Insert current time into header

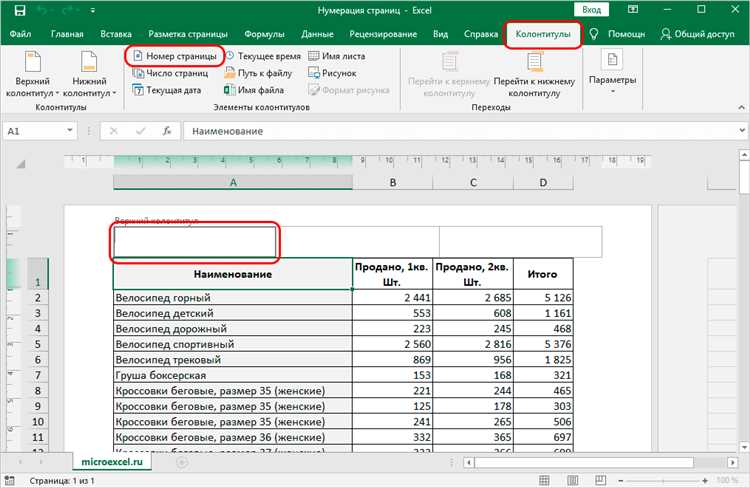click(263, 56)
